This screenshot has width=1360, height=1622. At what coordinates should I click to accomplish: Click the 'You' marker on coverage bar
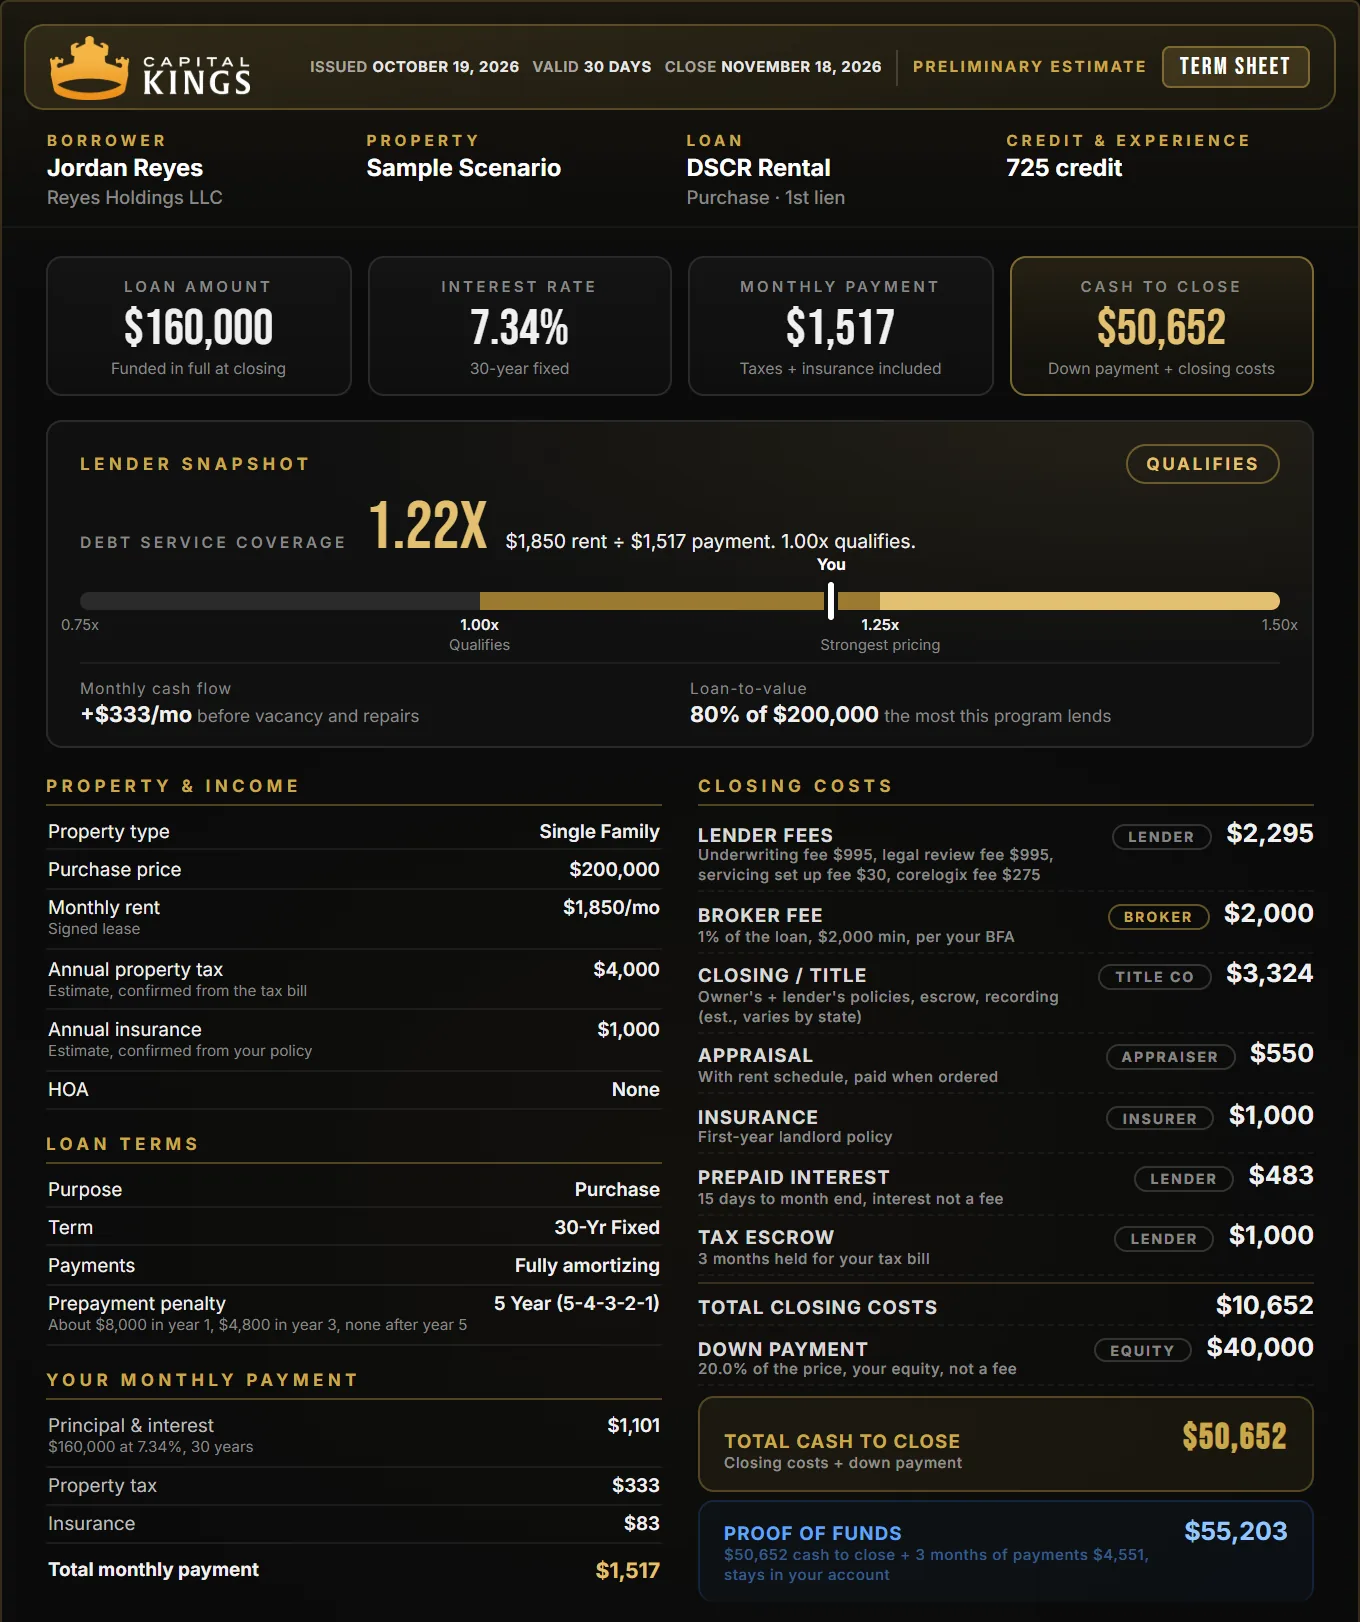(831, 600)
